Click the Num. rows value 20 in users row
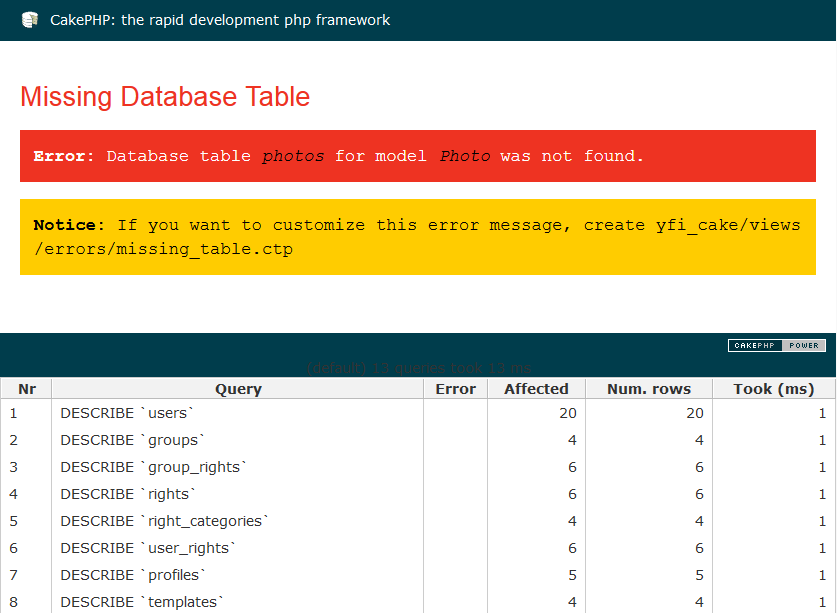Screen dimensions: 837x613 (695, 413)
